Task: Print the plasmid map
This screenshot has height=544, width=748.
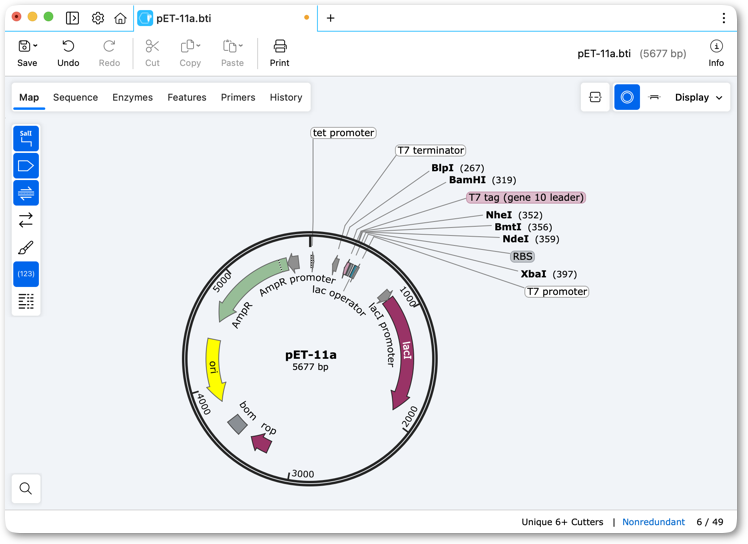Action: pyautogui.click(x=280, y=53)
